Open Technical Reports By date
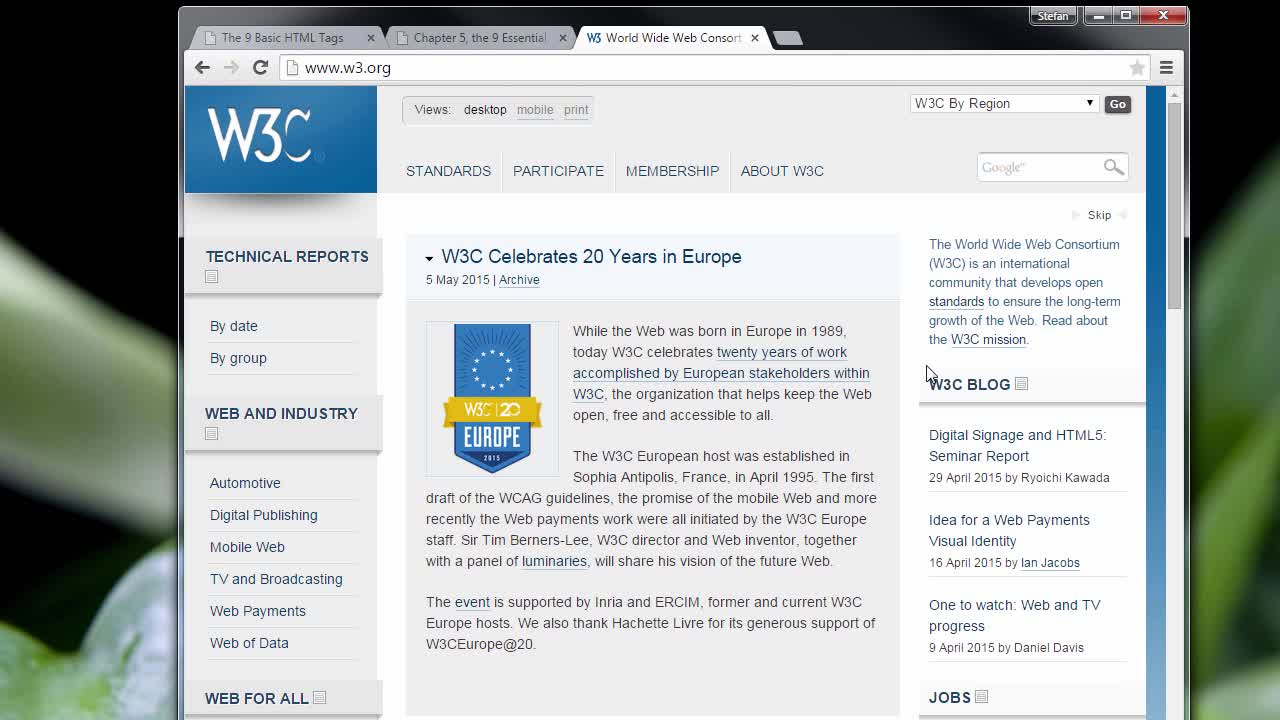Viewport: 1280px width, 720px height. (x=234, y=326)
